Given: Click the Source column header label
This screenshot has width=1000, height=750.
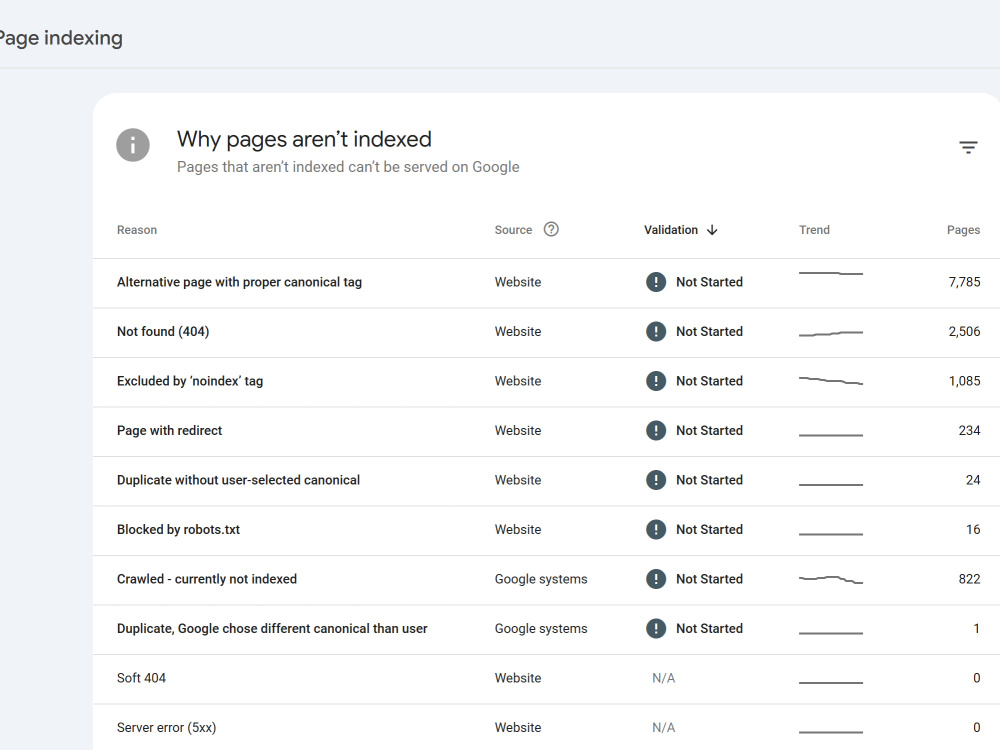Looking at the screenshot, I should pyautogui.click(x=513, y=230).
